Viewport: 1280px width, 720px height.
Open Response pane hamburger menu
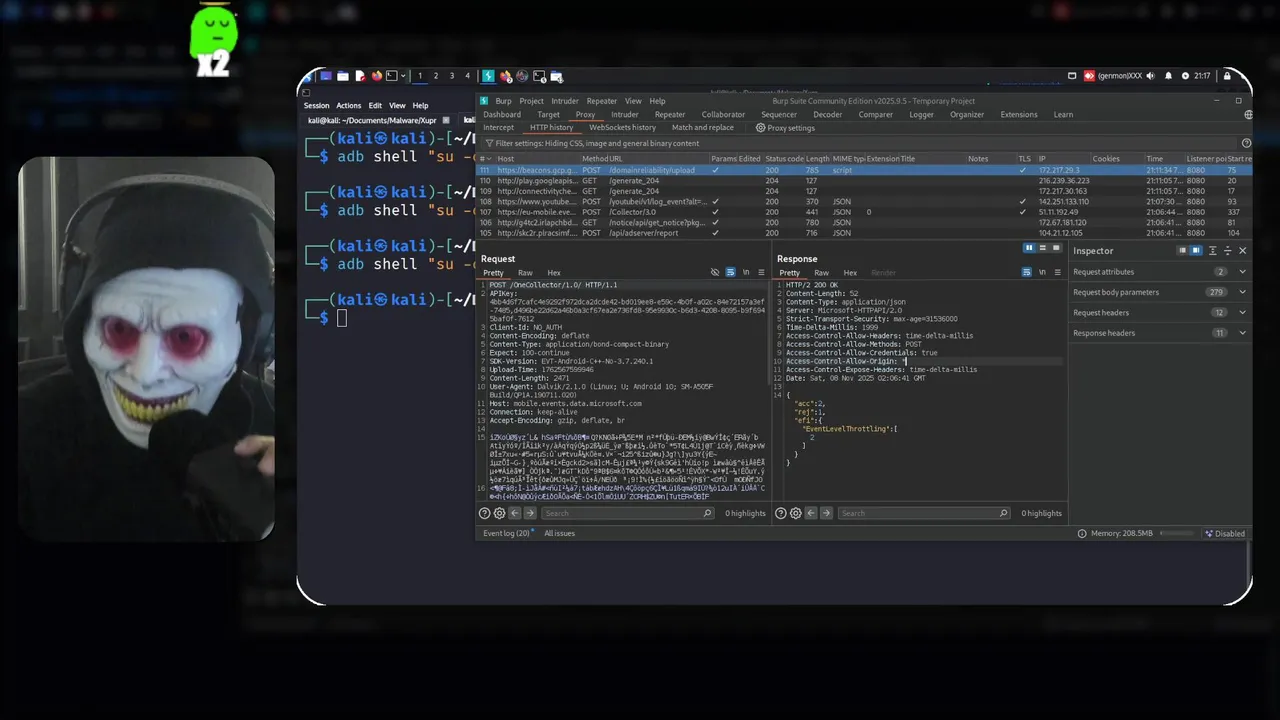tap(1057, 272)
